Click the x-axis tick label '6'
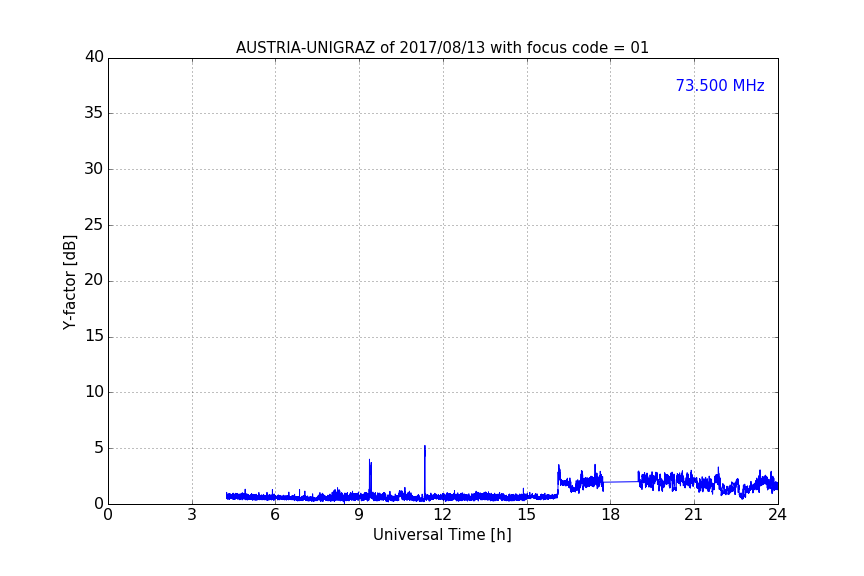The image size is (864, 576). [x=275, y=515]
